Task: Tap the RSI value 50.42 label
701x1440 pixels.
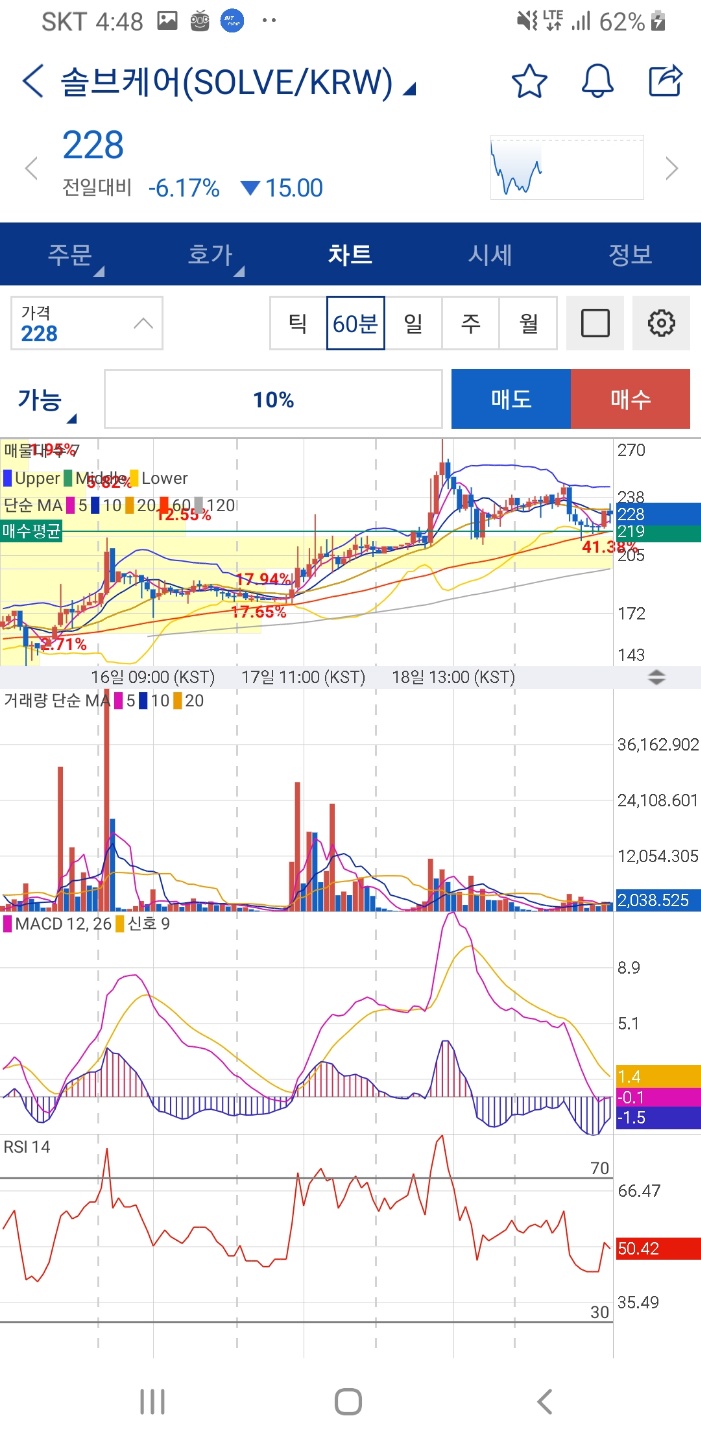Action: pos(657,1249)
